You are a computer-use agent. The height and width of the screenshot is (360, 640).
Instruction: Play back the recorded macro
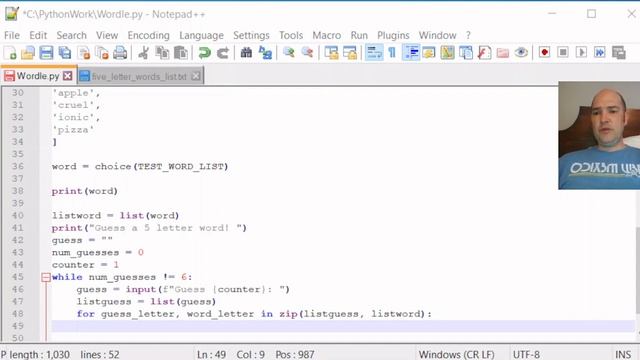click(x=581, y=53)
